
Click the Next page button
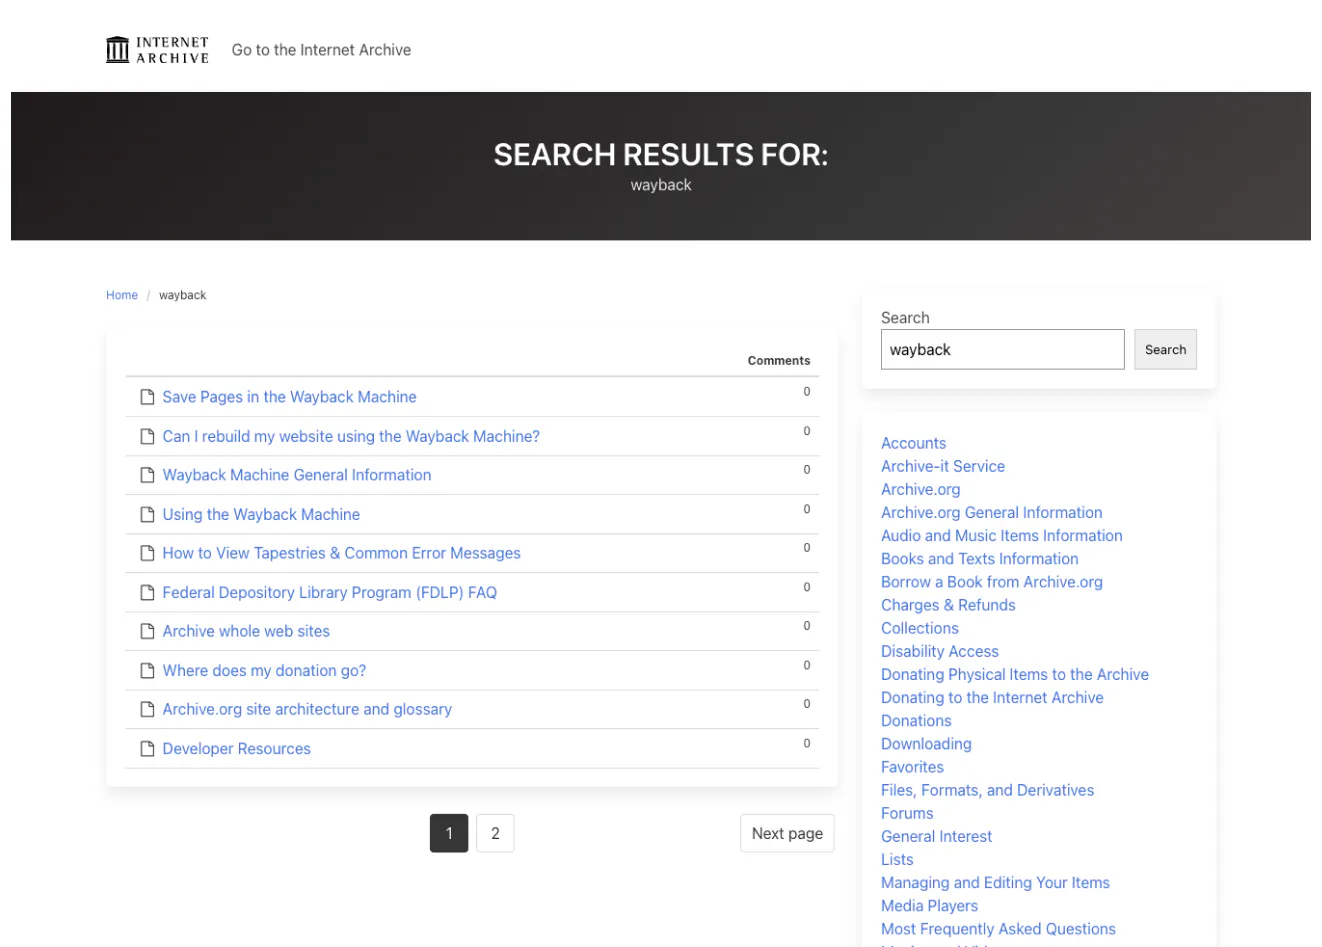click(x=787, y=833)
